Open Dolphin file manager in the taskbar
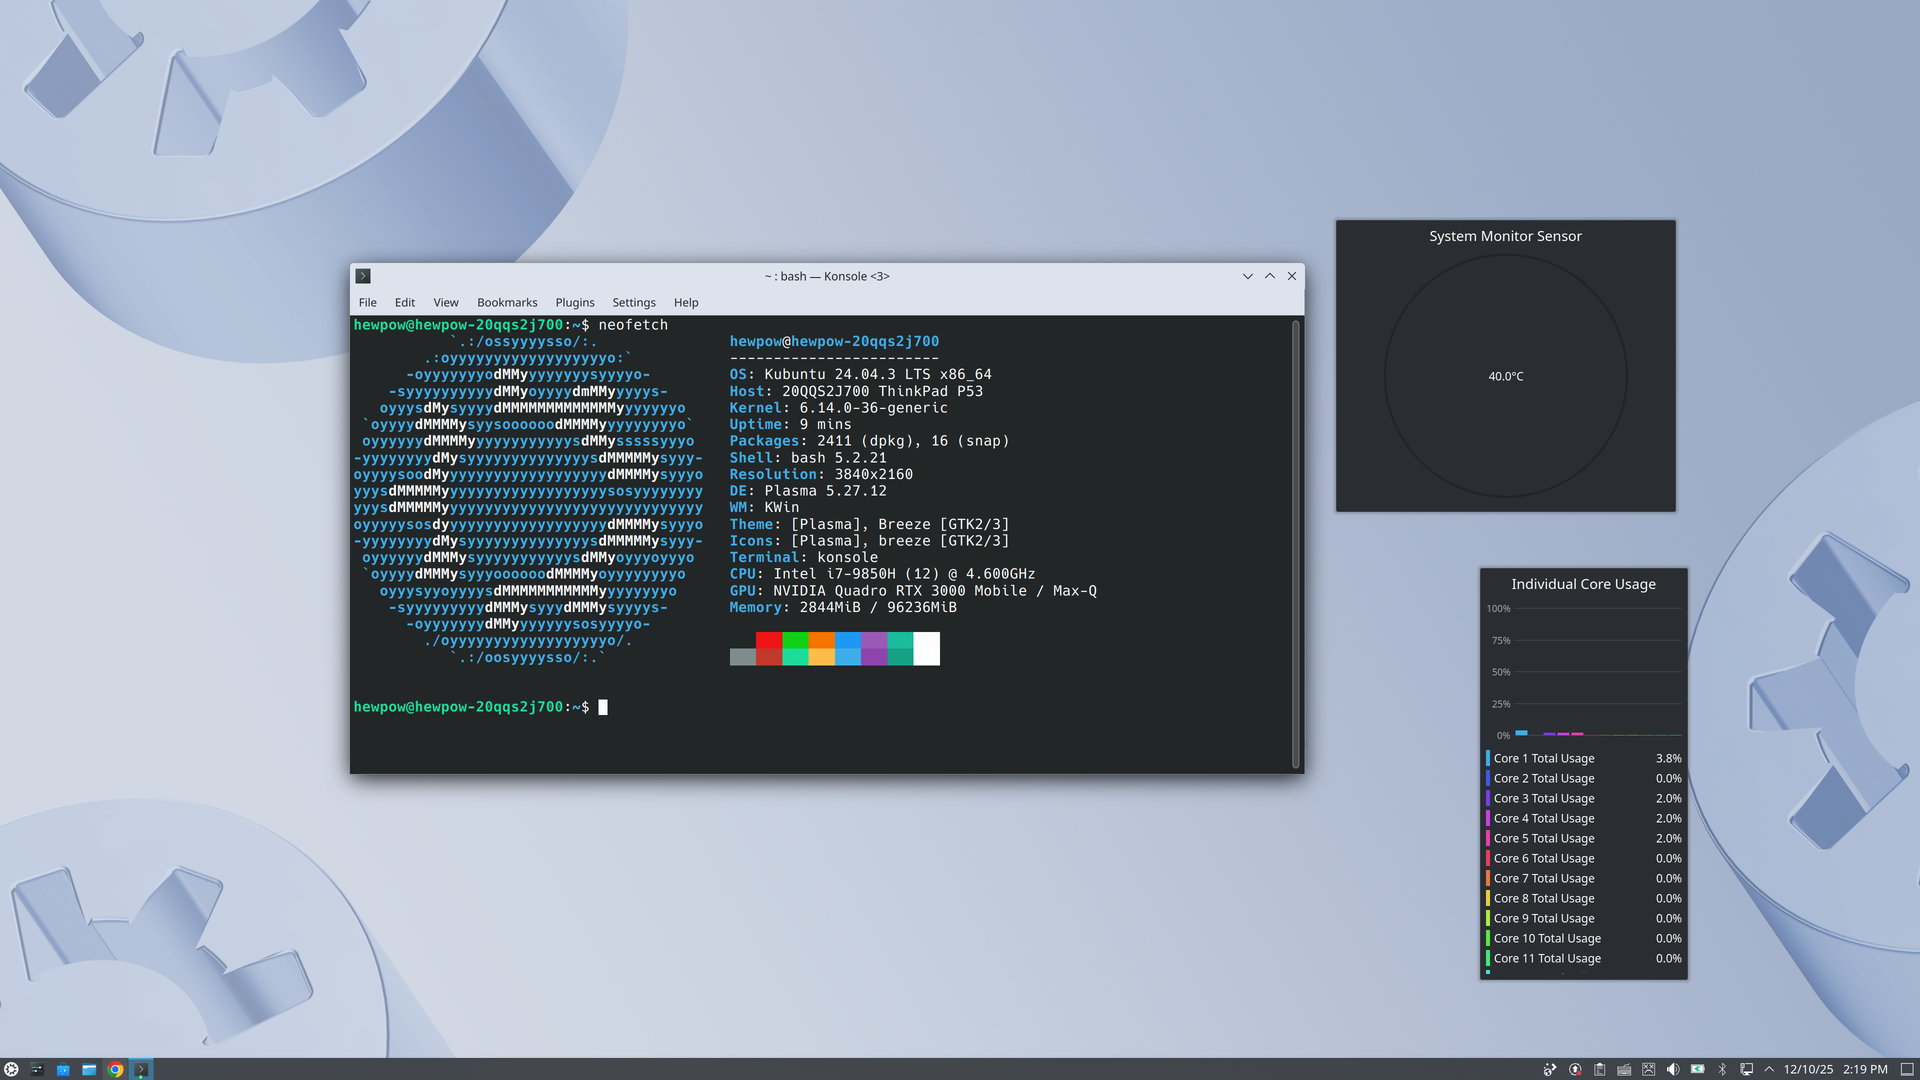Viewport: 1920px width, 1080px height. click(x=89, y=1069)
